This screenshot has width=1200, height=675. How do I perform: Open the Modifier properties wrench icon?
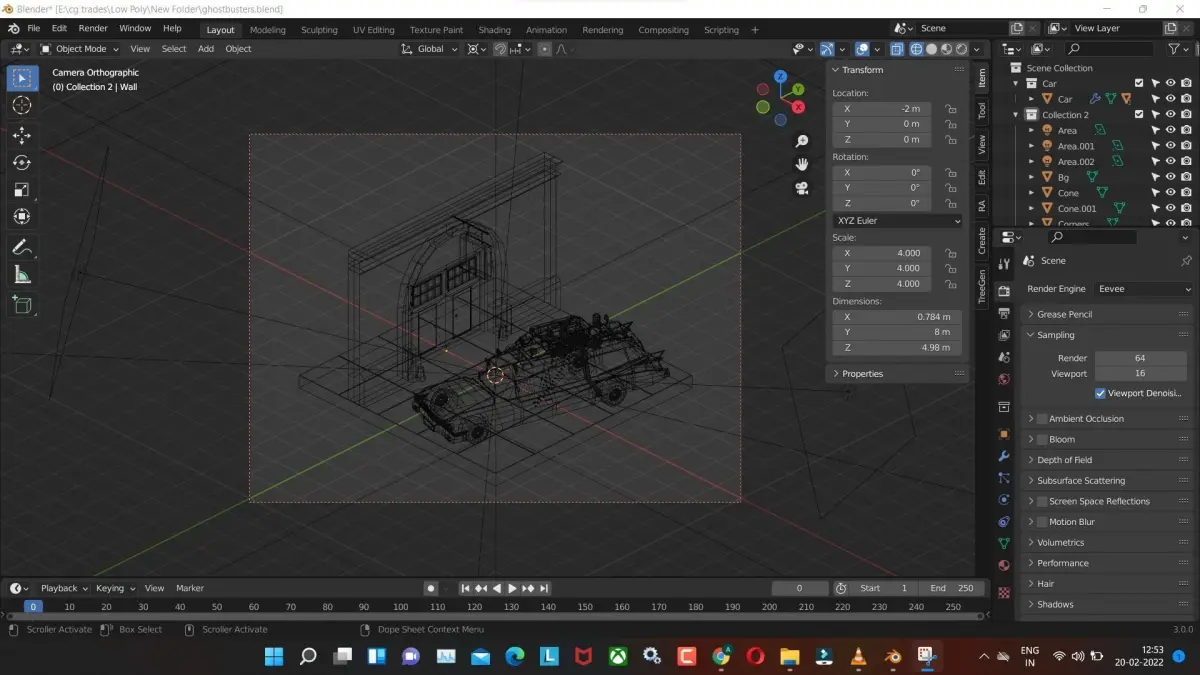(x=1004, y=456)
